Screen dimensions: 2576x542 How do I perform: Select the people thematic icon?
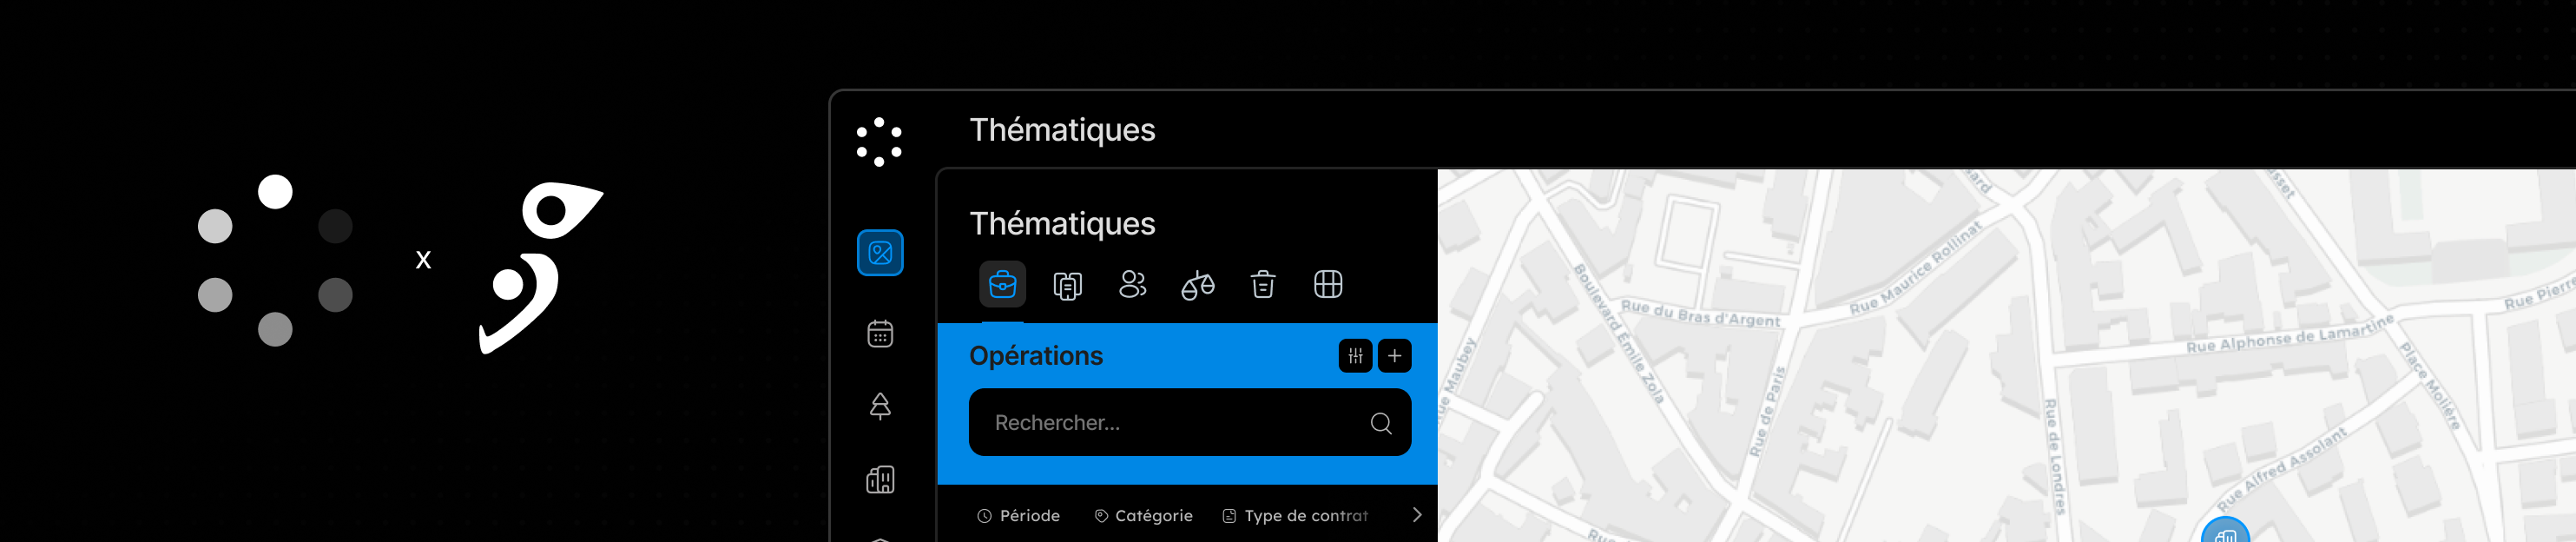click(1132, 285)
